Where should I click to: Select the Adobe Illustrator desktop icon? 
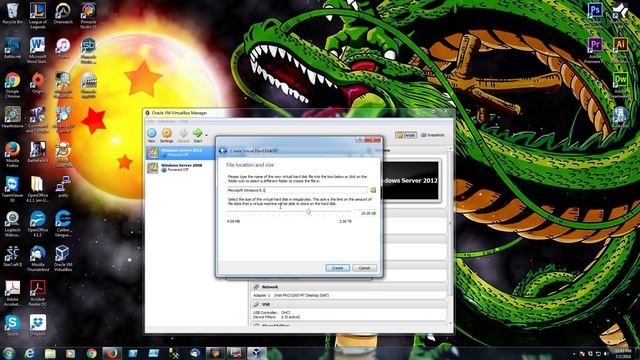620,50
